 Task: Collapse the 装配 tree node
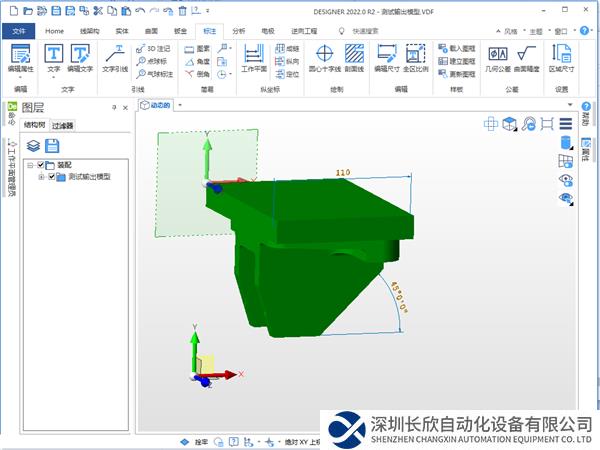30,165
